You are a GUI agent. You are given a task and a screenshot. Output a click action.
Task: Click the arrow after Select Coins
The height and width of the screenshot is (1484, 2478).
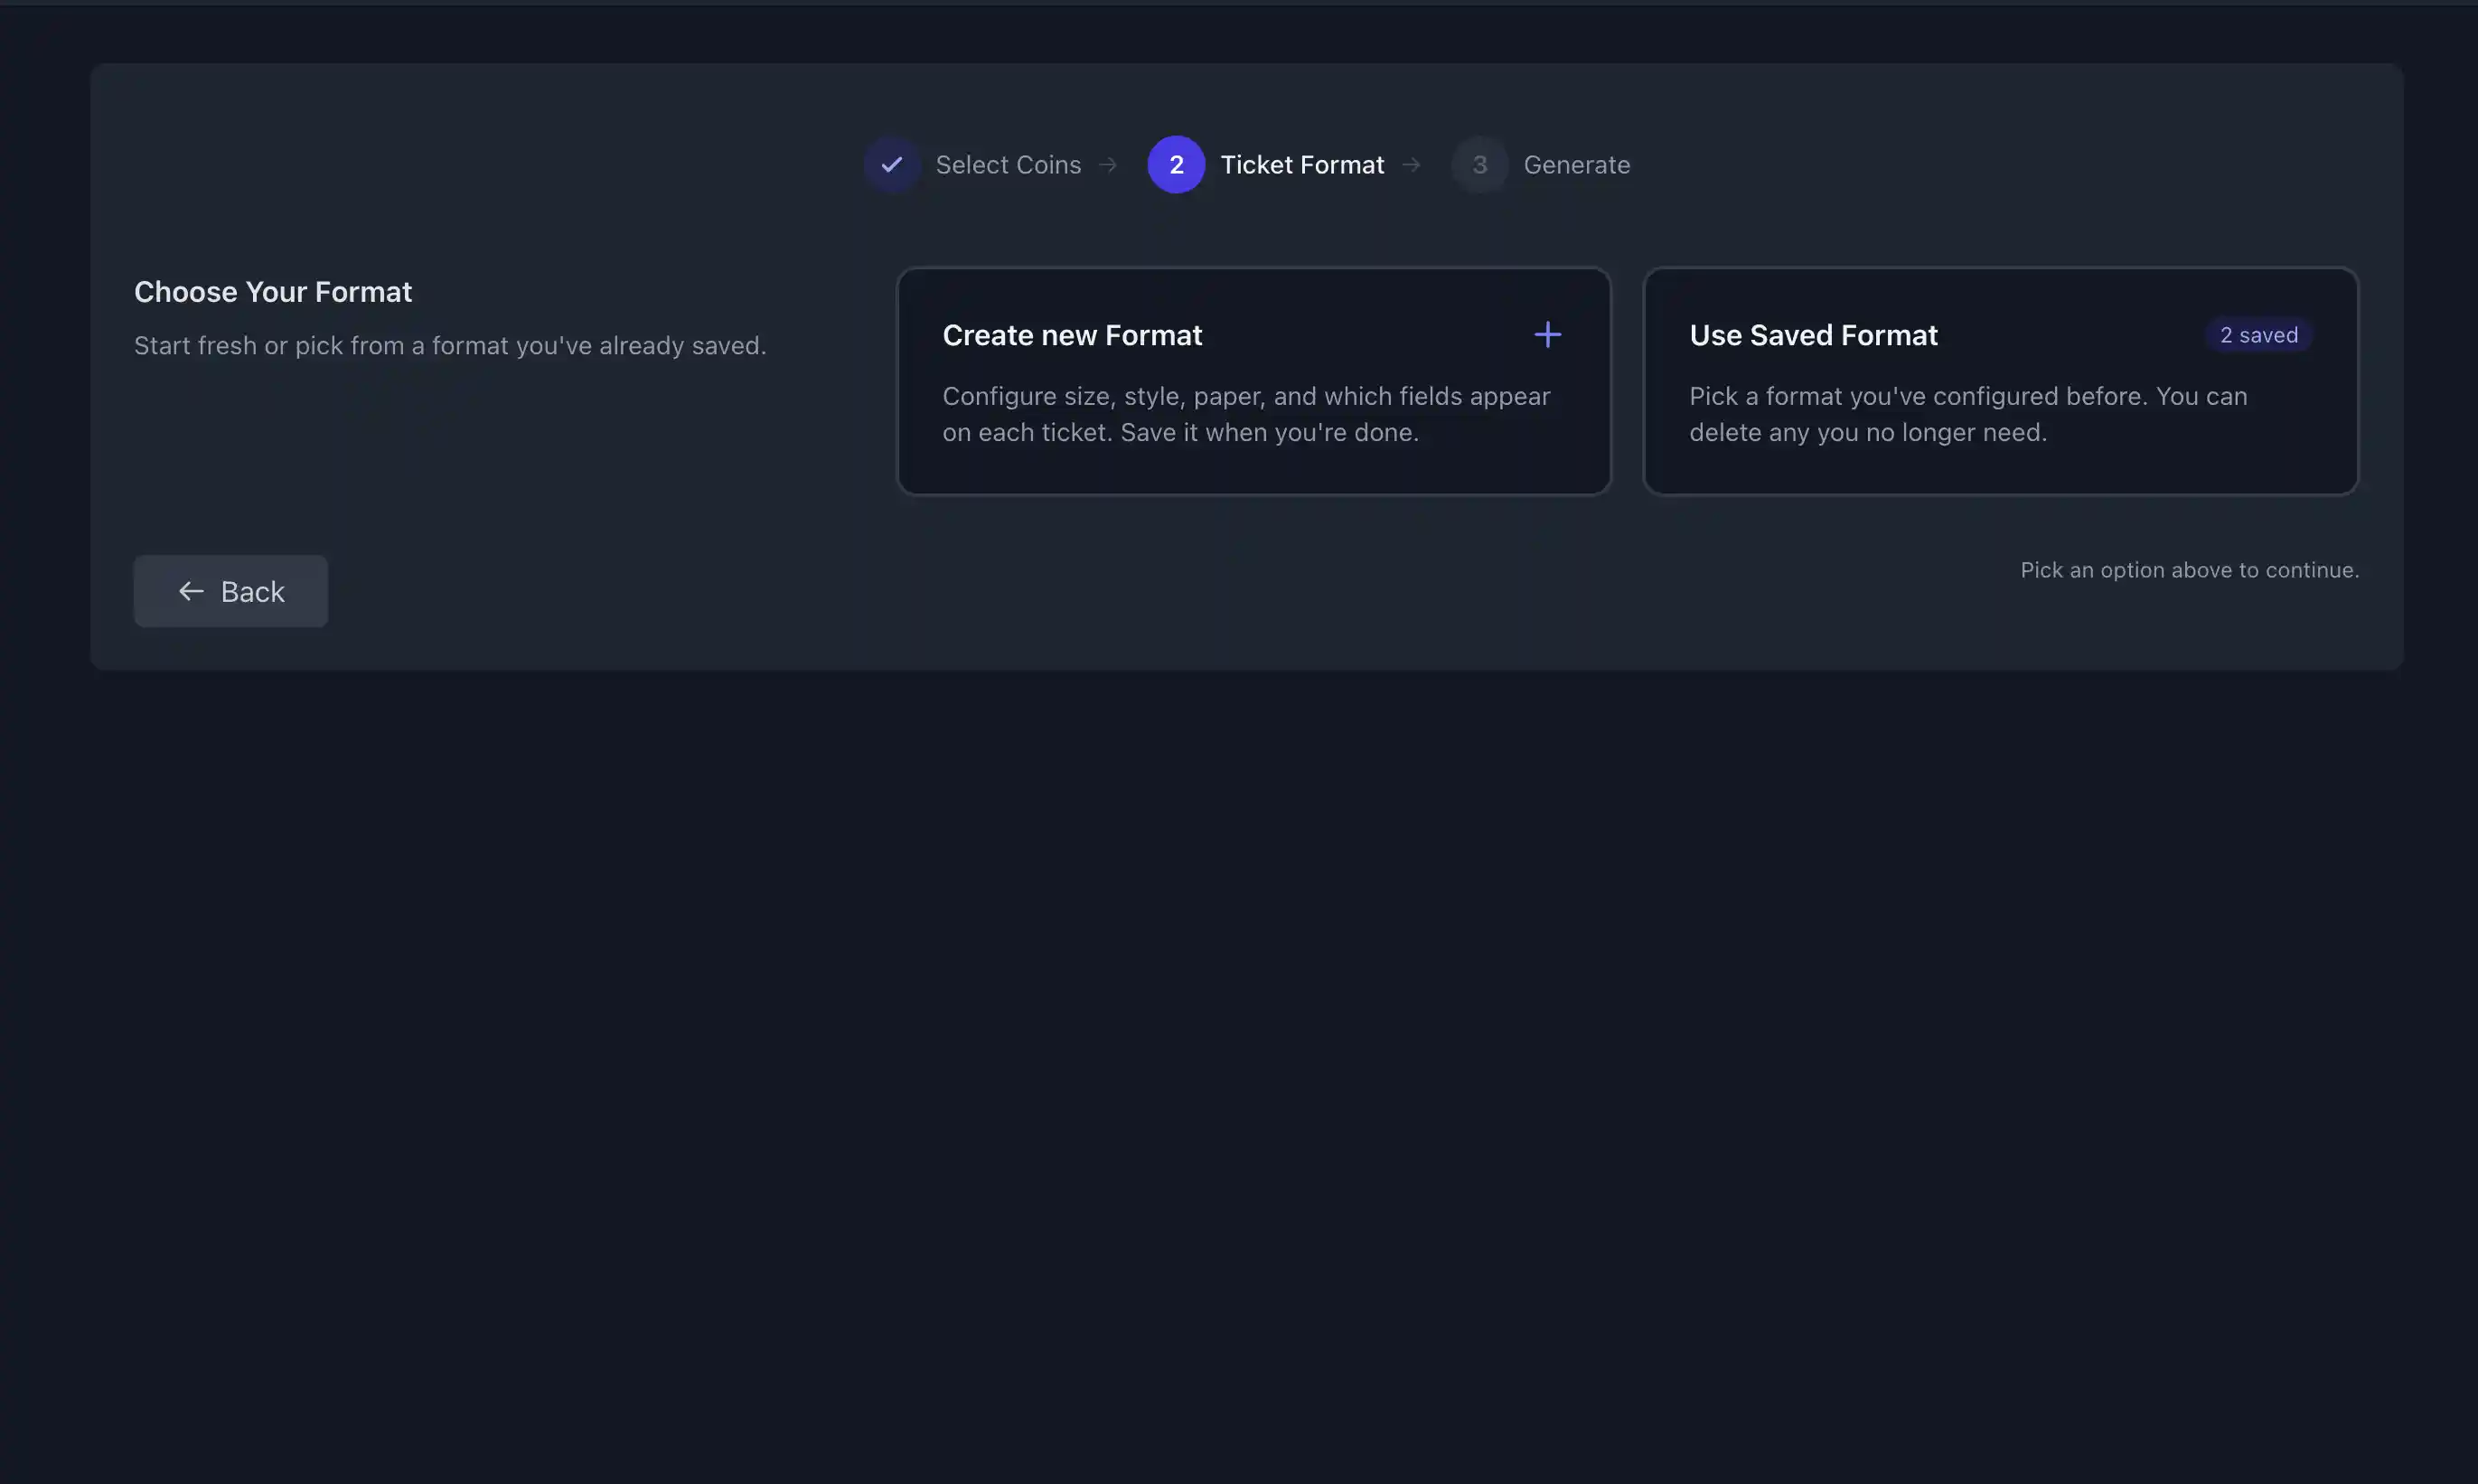(1107, 164)
